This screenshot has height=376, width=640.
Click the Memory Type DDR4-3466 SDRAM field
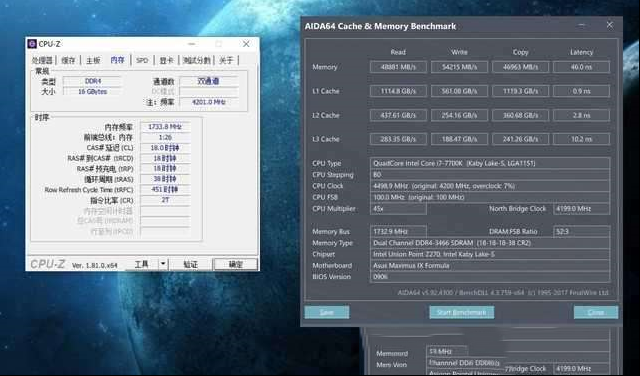tap(490, 243)
